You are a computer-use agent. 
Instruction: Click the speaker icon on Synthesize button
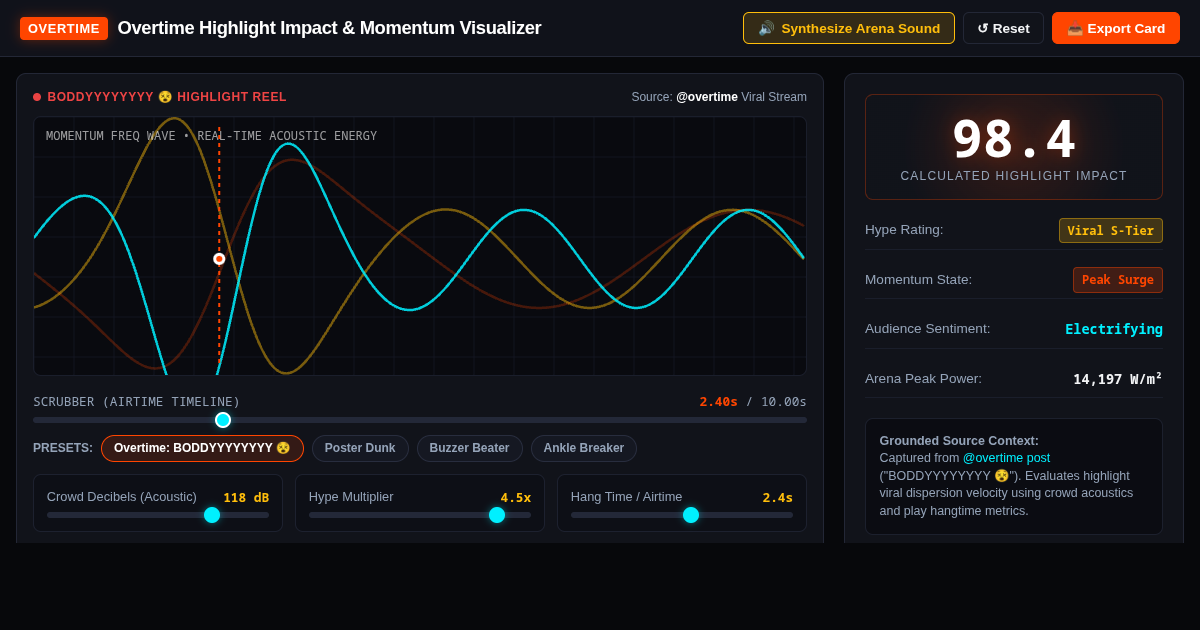[766, 28]
